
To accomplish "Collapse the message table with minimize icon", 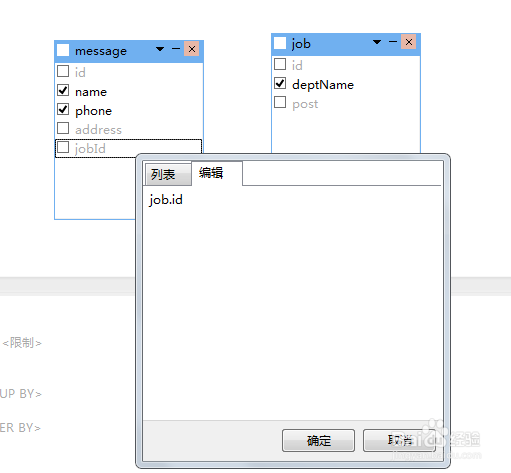I will click(x=176, y=49).
